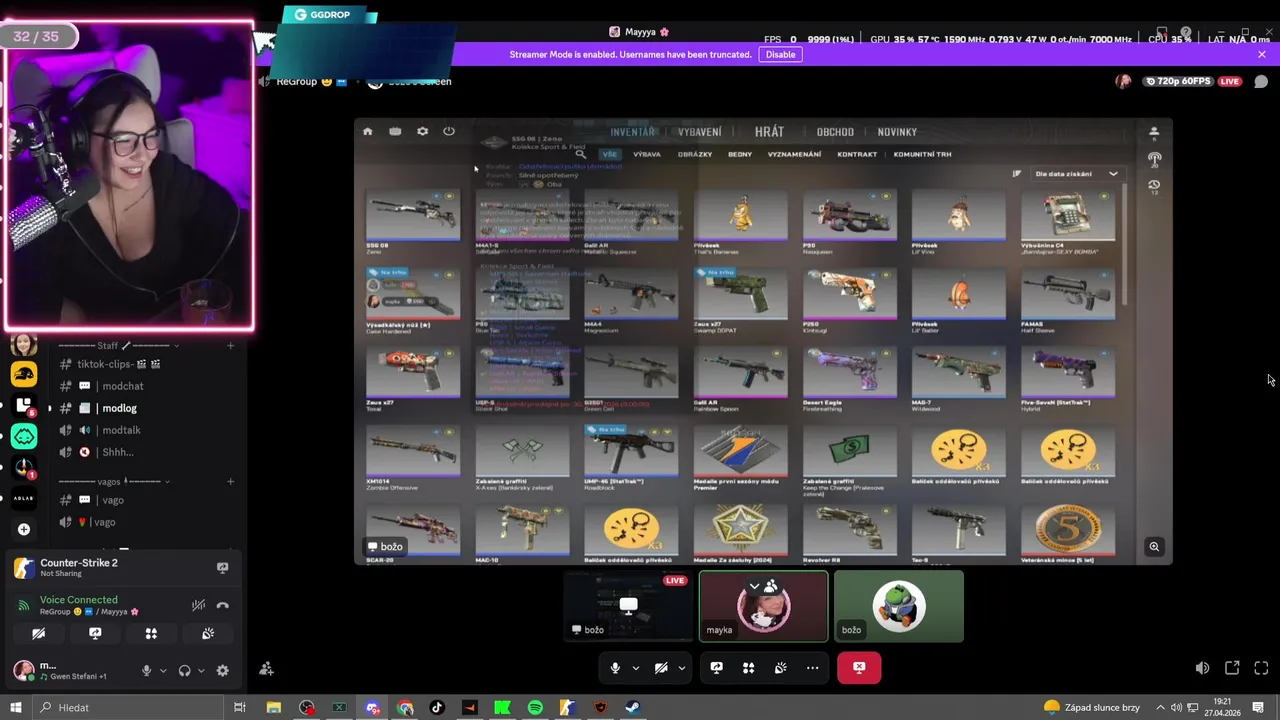Click the CS2 power quit icon

[449, 131]
